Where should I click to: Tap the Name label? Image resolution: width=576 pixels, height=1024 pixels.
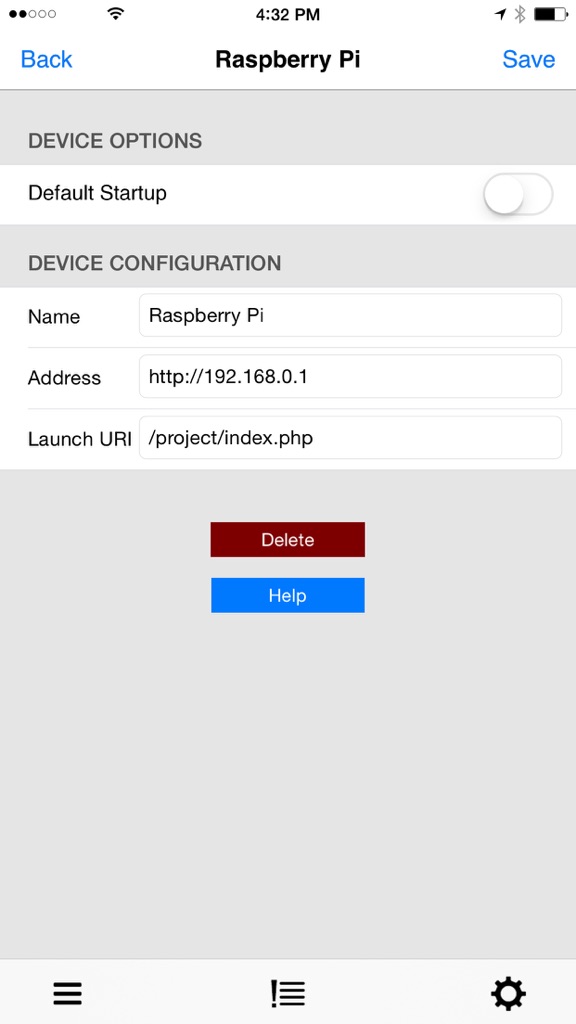click(54, 317)
